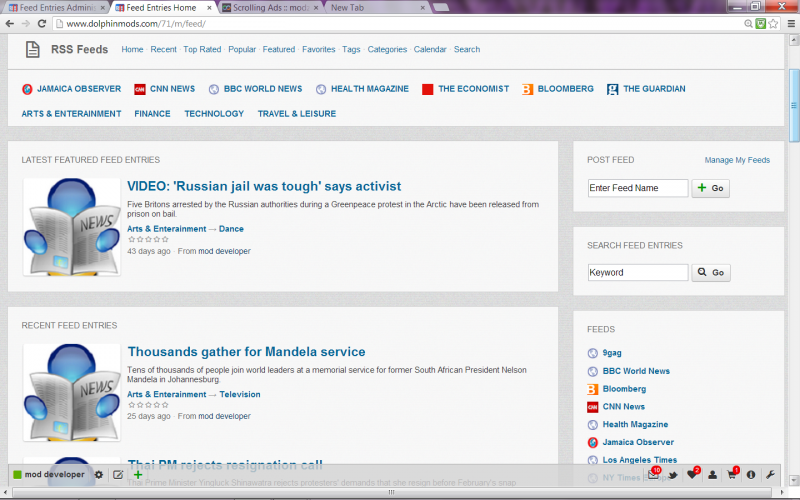Image resolution: width=800 pixels, height=500 pixels.
Task: Open the Popular menu item
Action: pos(242,49)
